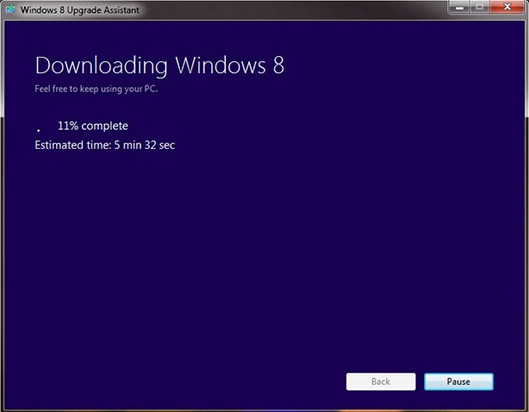Image resolution: width=529 pixels, height=412 pixels.
Task: Click 'Feel free to keep using your PC.'
Action: point(96,89)
